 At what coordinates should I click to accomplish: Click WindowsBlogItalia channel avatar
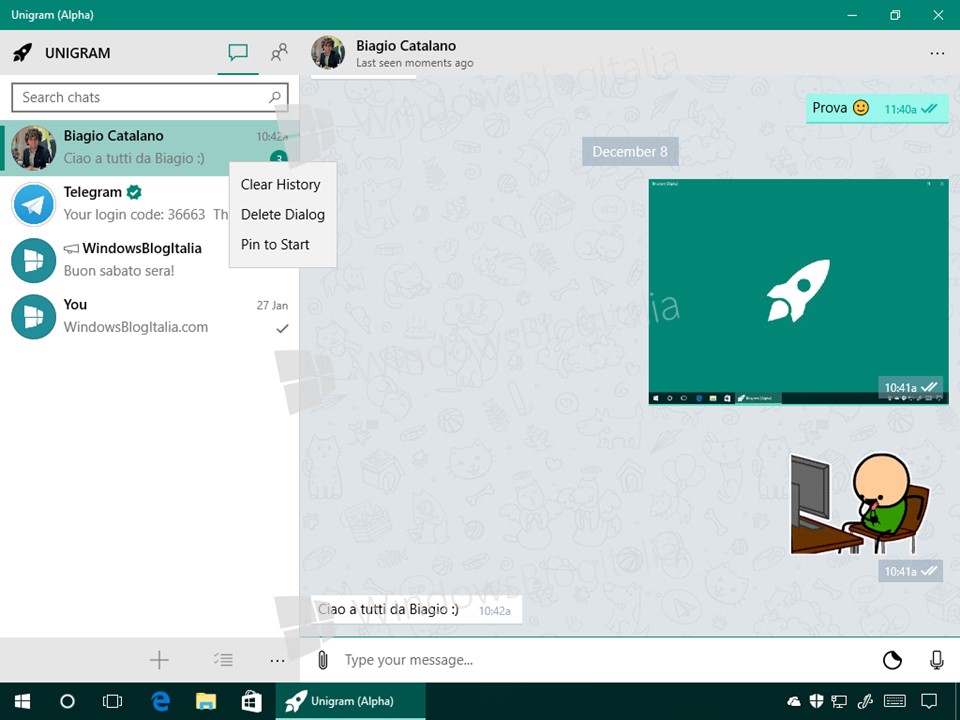tap(34, 260)
